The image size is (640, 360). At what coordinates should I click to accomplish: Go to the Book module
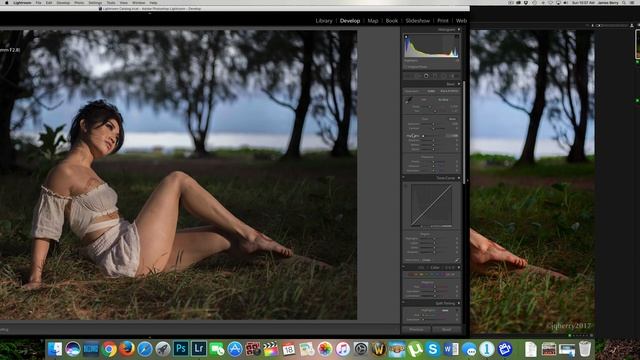tap(391, 20)
